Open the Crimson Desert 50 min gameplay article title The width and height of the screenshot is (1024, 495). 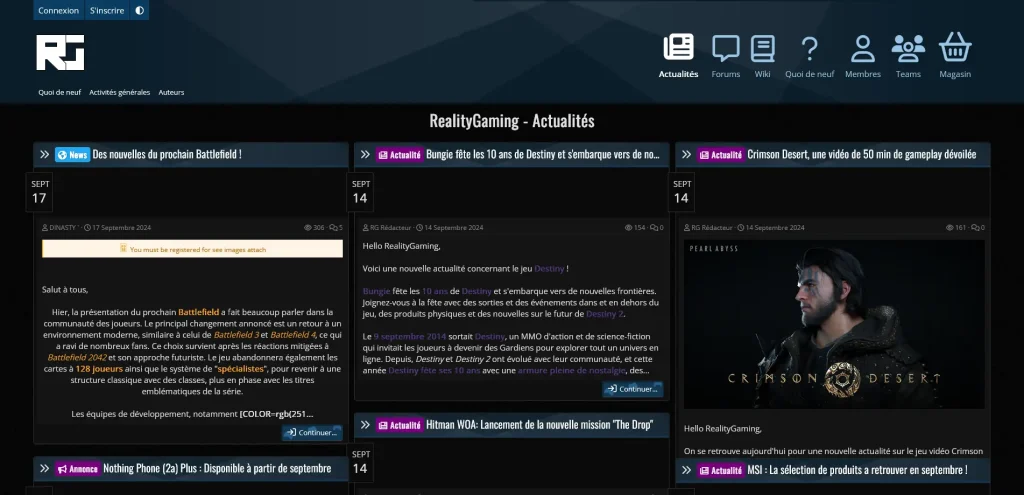pyautogui.click(x=861, y=155)
